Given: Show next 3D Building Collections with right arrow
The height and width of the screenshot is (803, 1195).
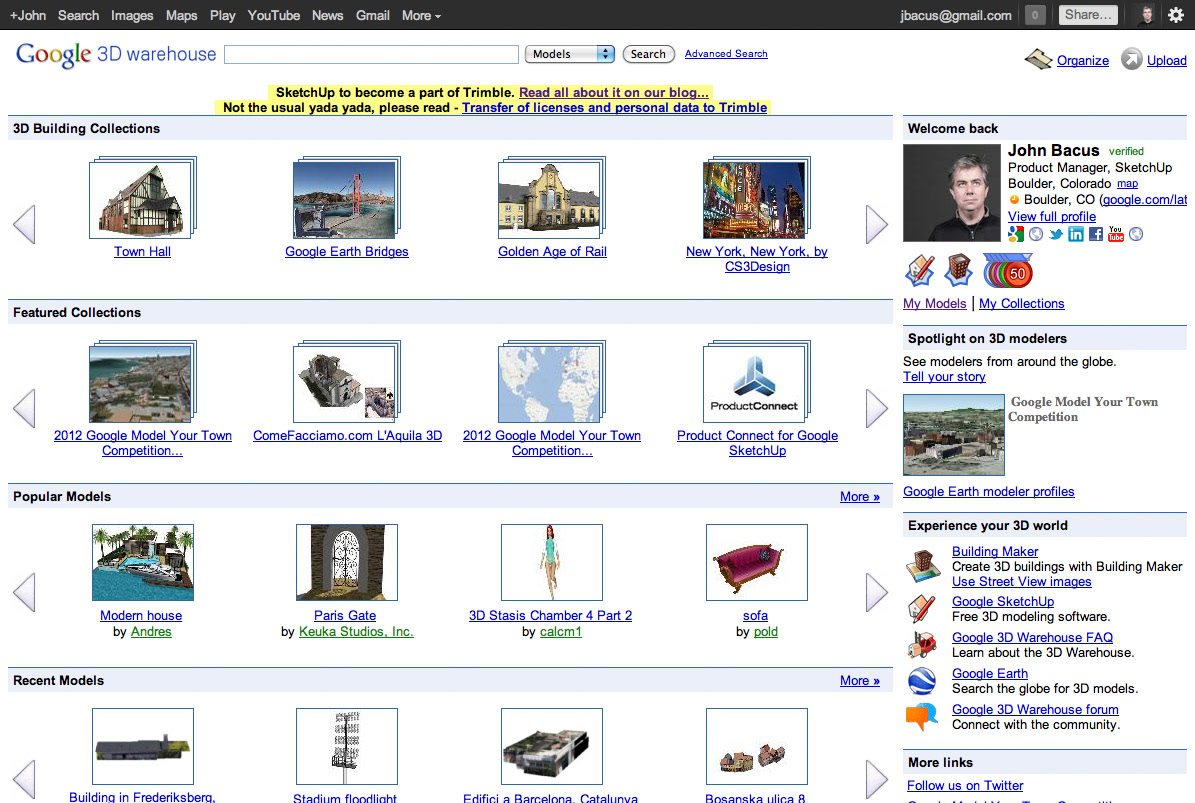Looking at the screenshot, I should tap(876, 225).
